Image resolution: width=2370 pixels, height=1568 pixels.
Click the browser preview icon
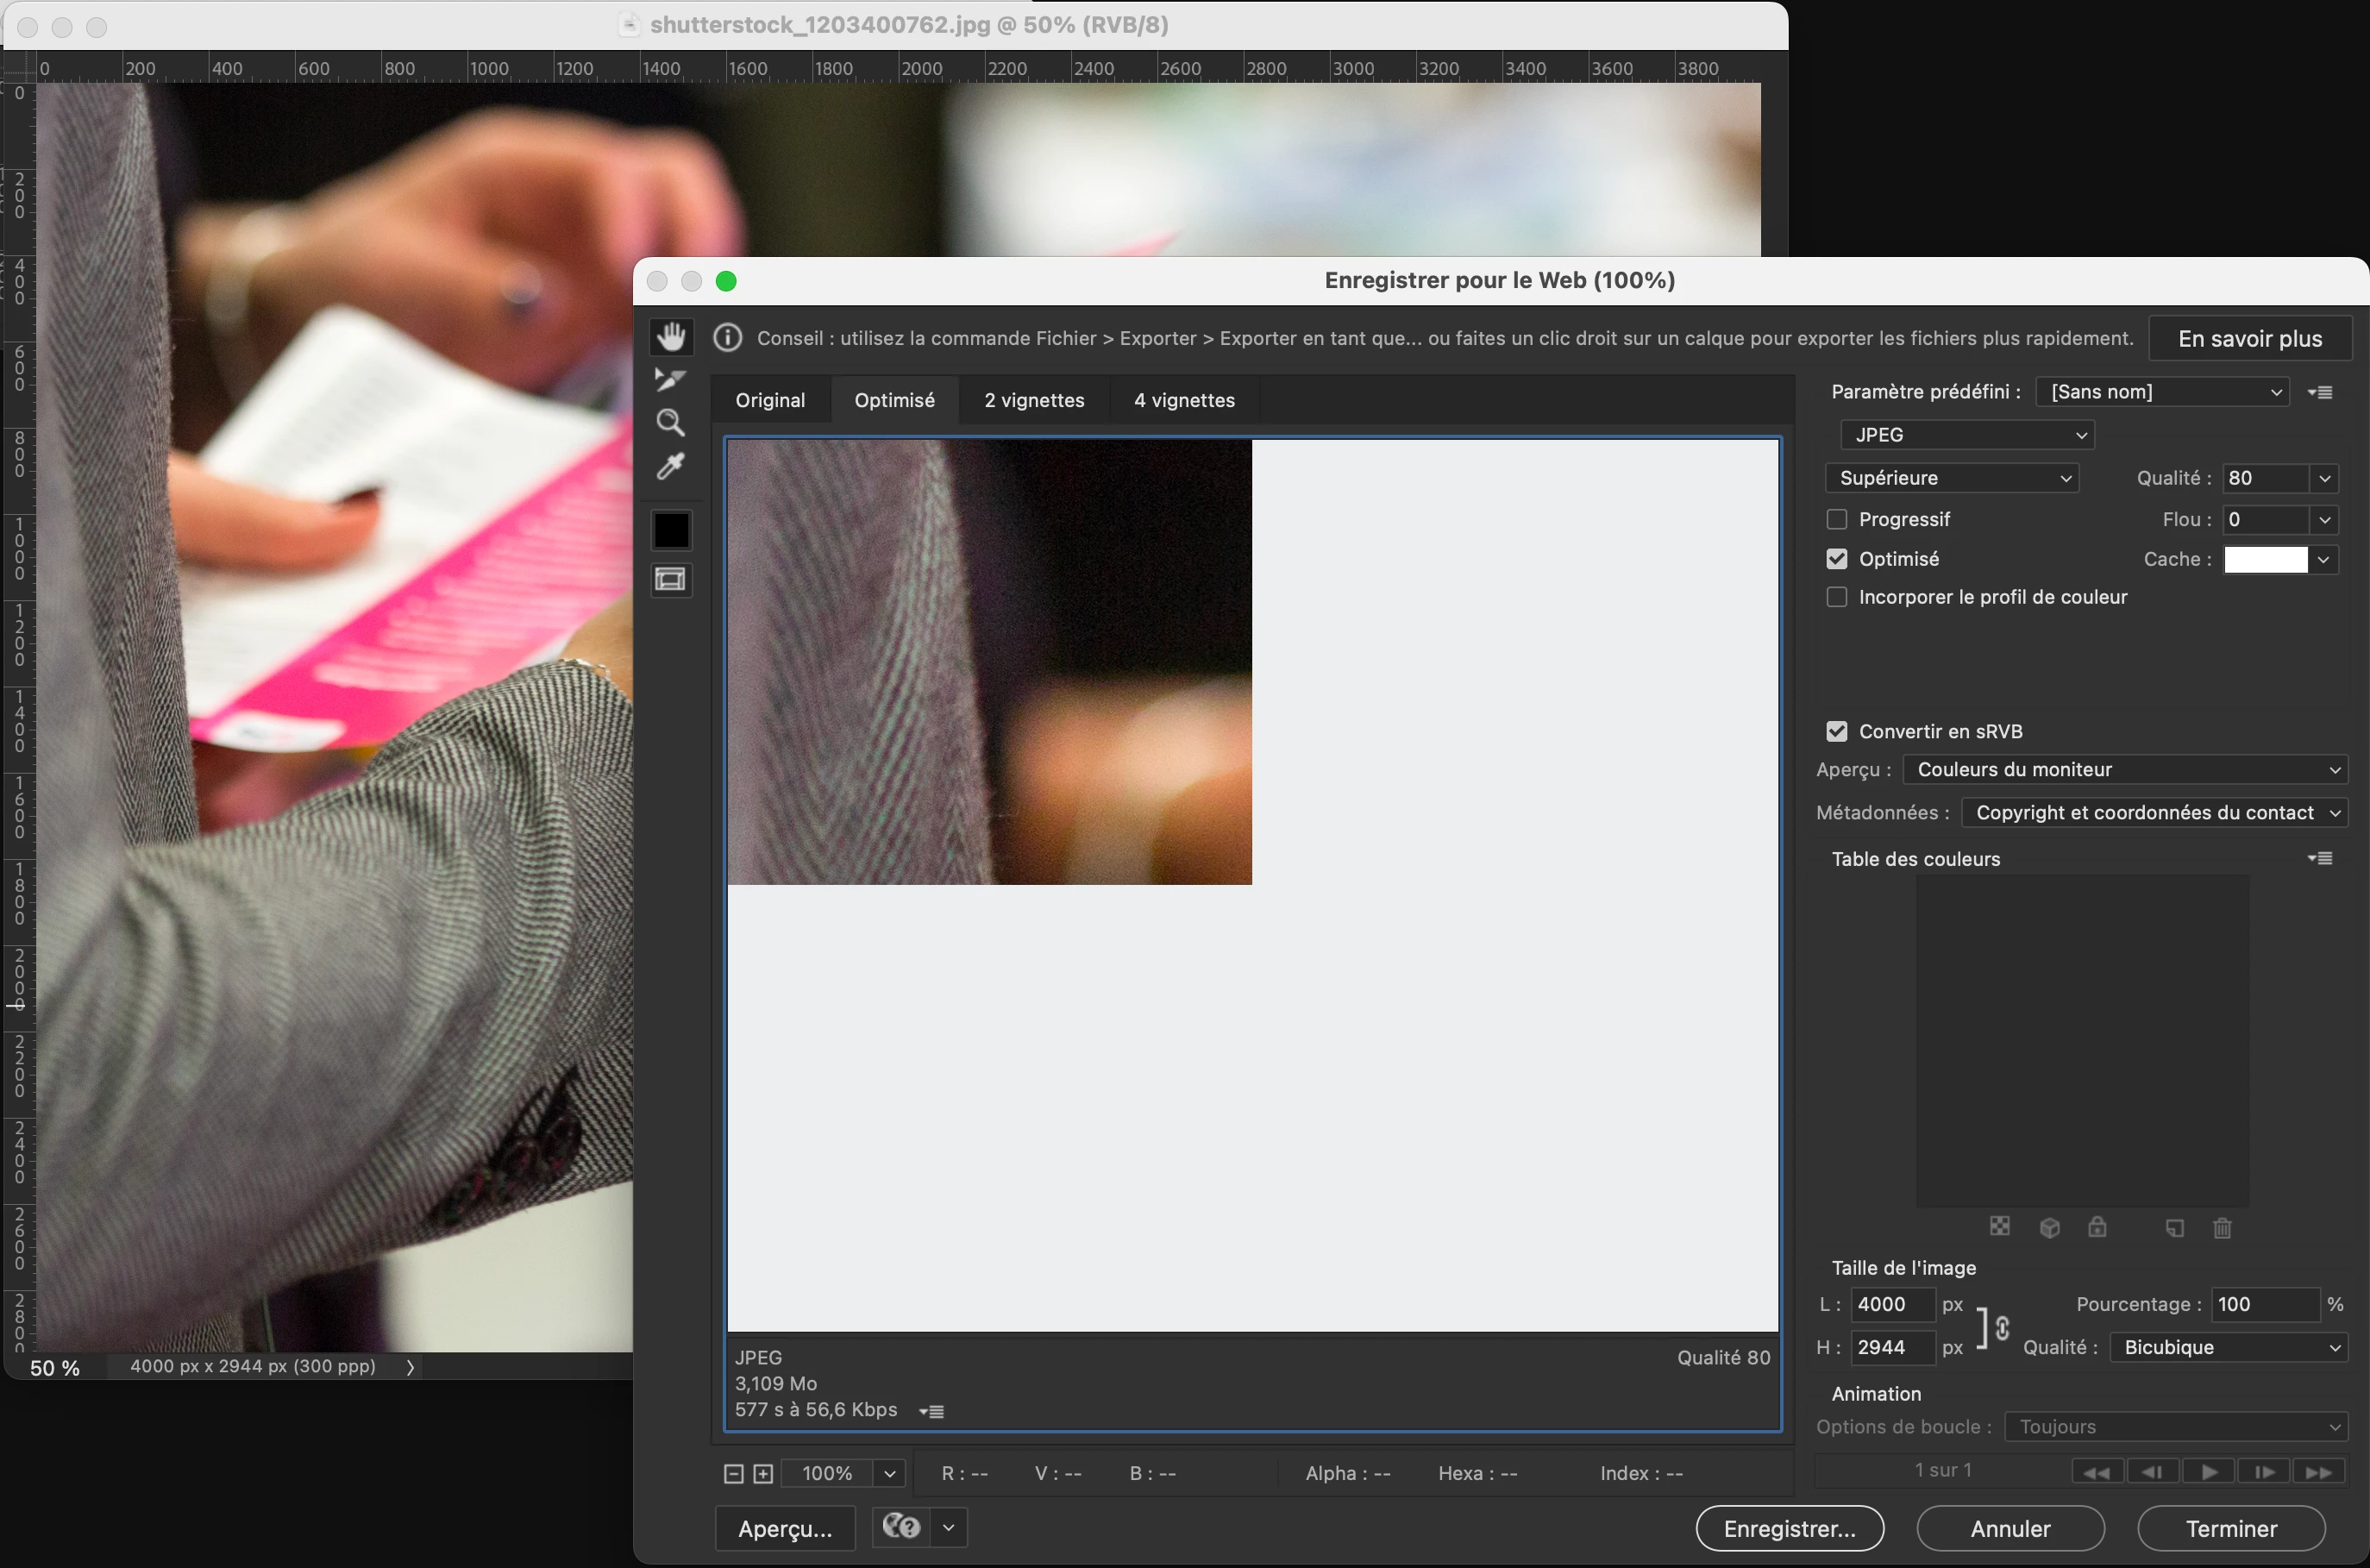tap(901, 1527)
